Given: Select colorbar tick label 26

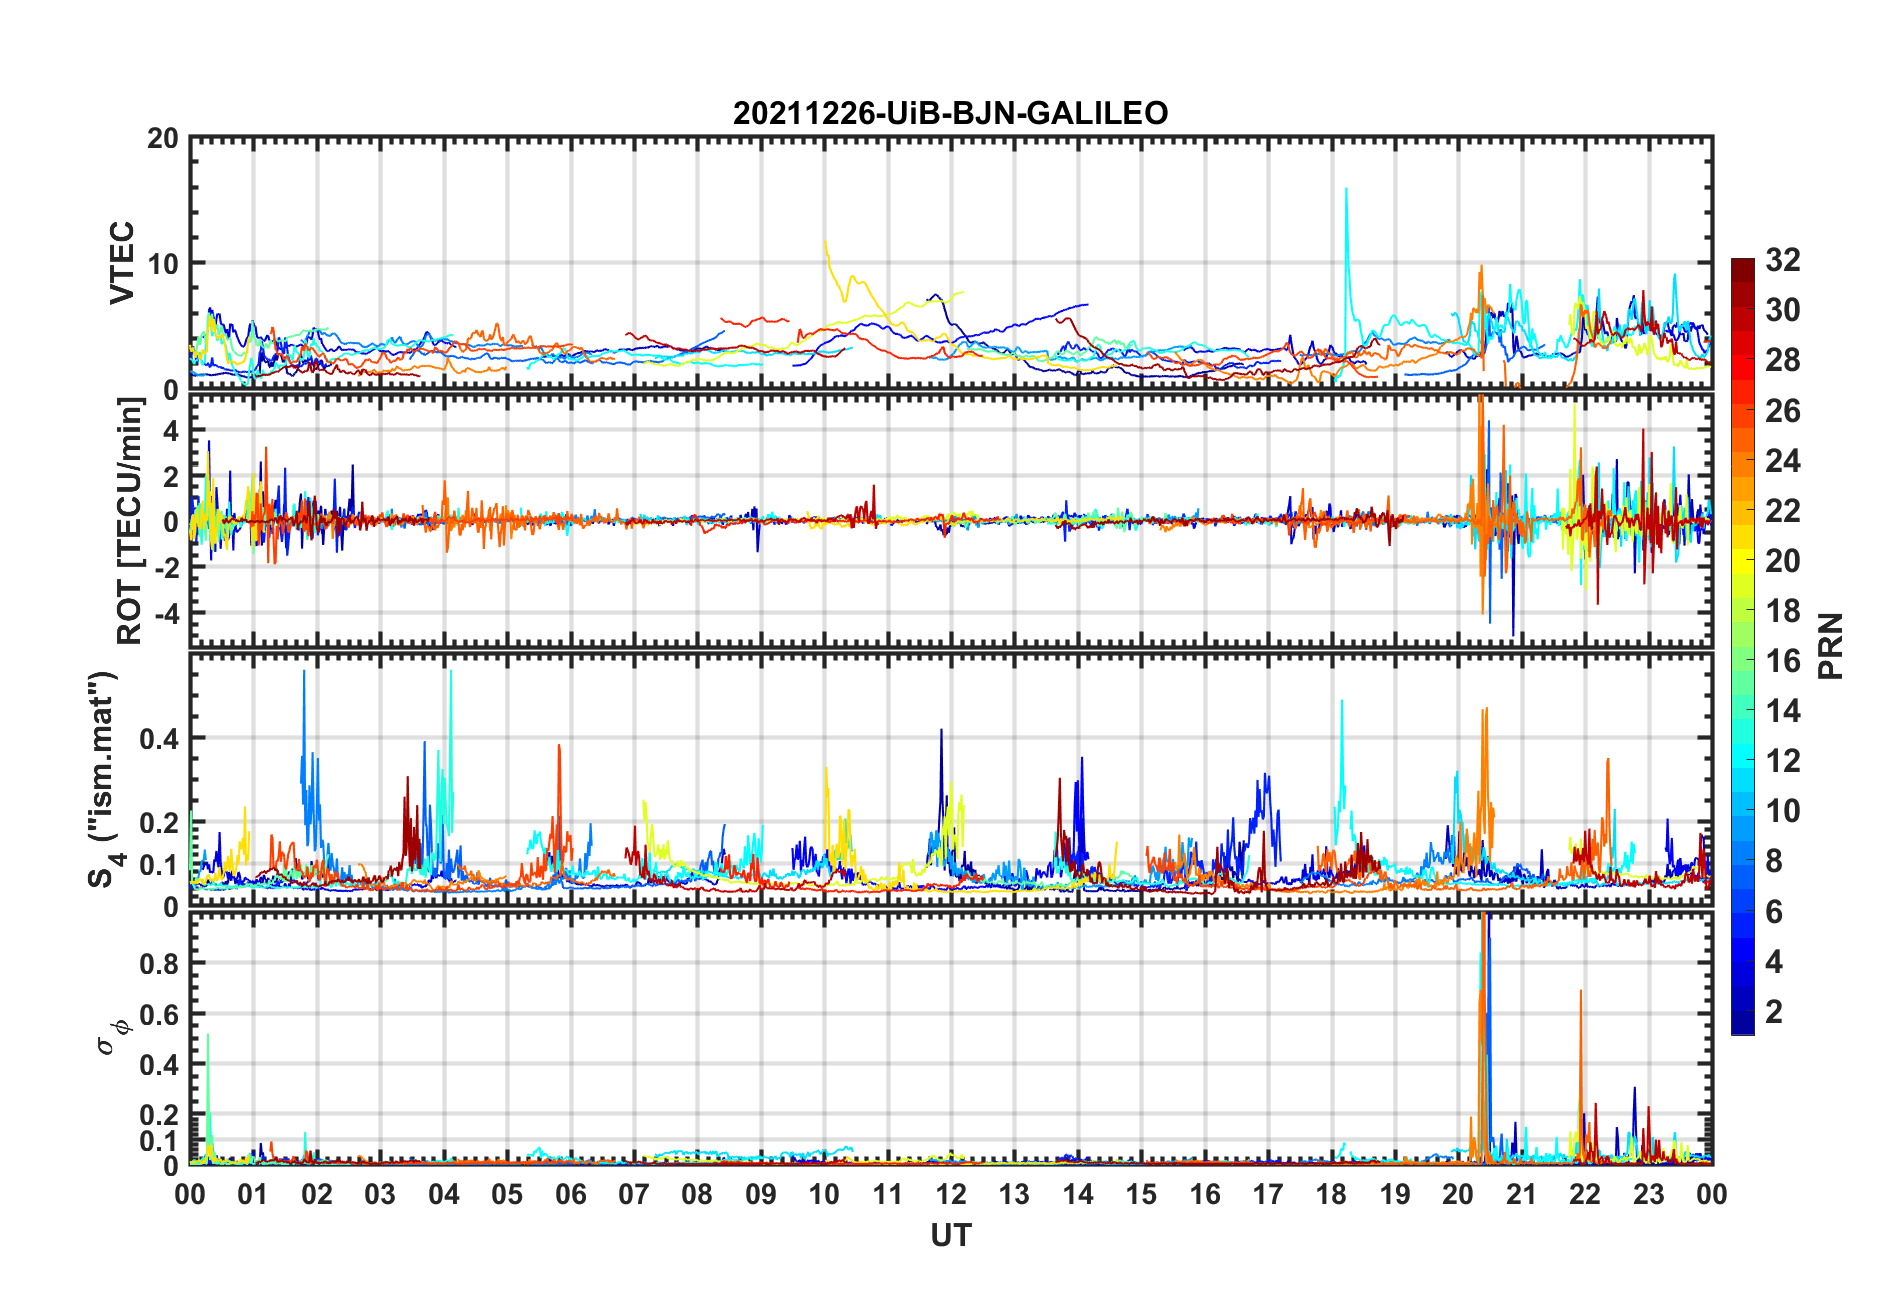Looking at the screenshot, I should pos(1782,410).
